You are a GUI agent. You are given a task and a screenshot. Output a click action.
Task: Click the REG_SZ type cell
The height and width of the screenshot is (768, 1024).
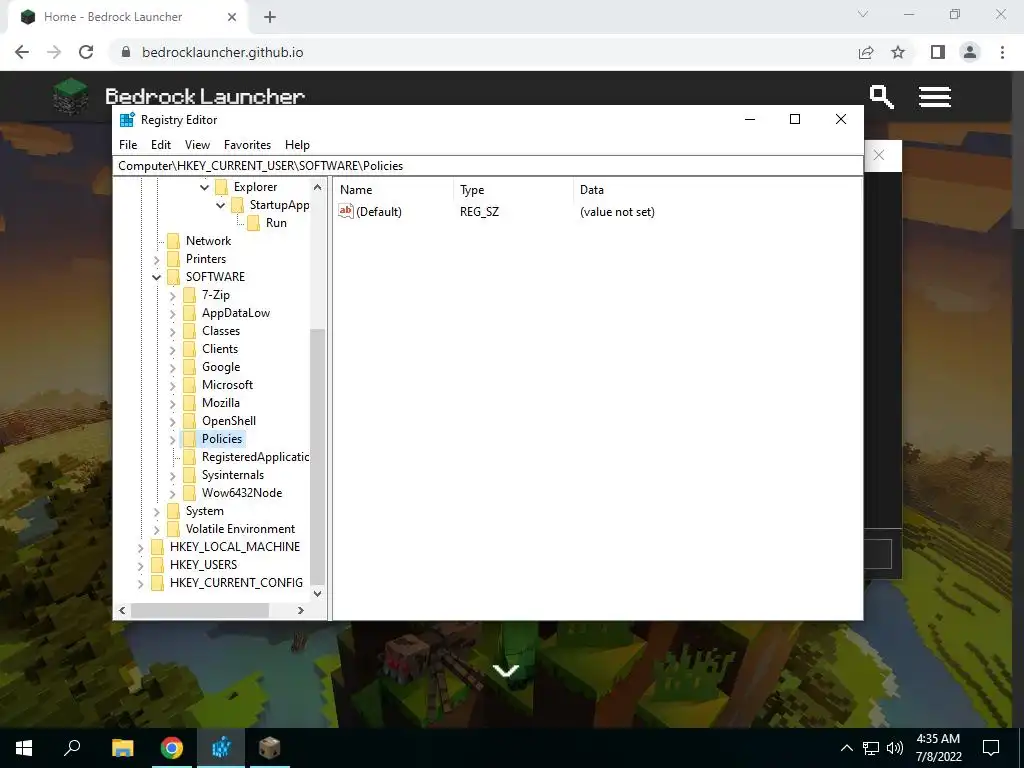pos(479,212)
